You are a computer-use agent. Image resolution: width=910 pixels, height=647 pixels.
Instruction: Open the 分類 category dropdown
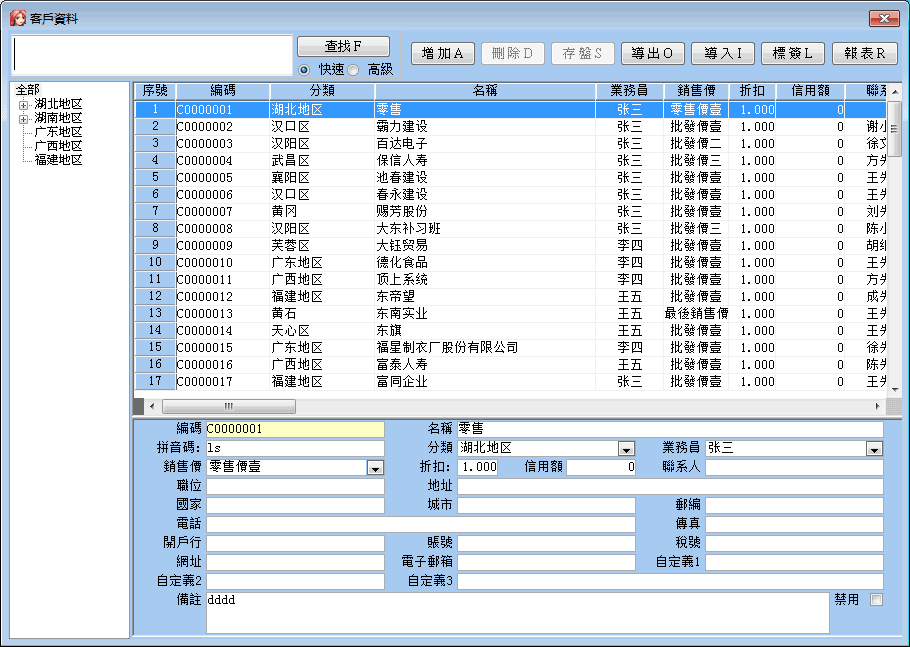(626, 449)
